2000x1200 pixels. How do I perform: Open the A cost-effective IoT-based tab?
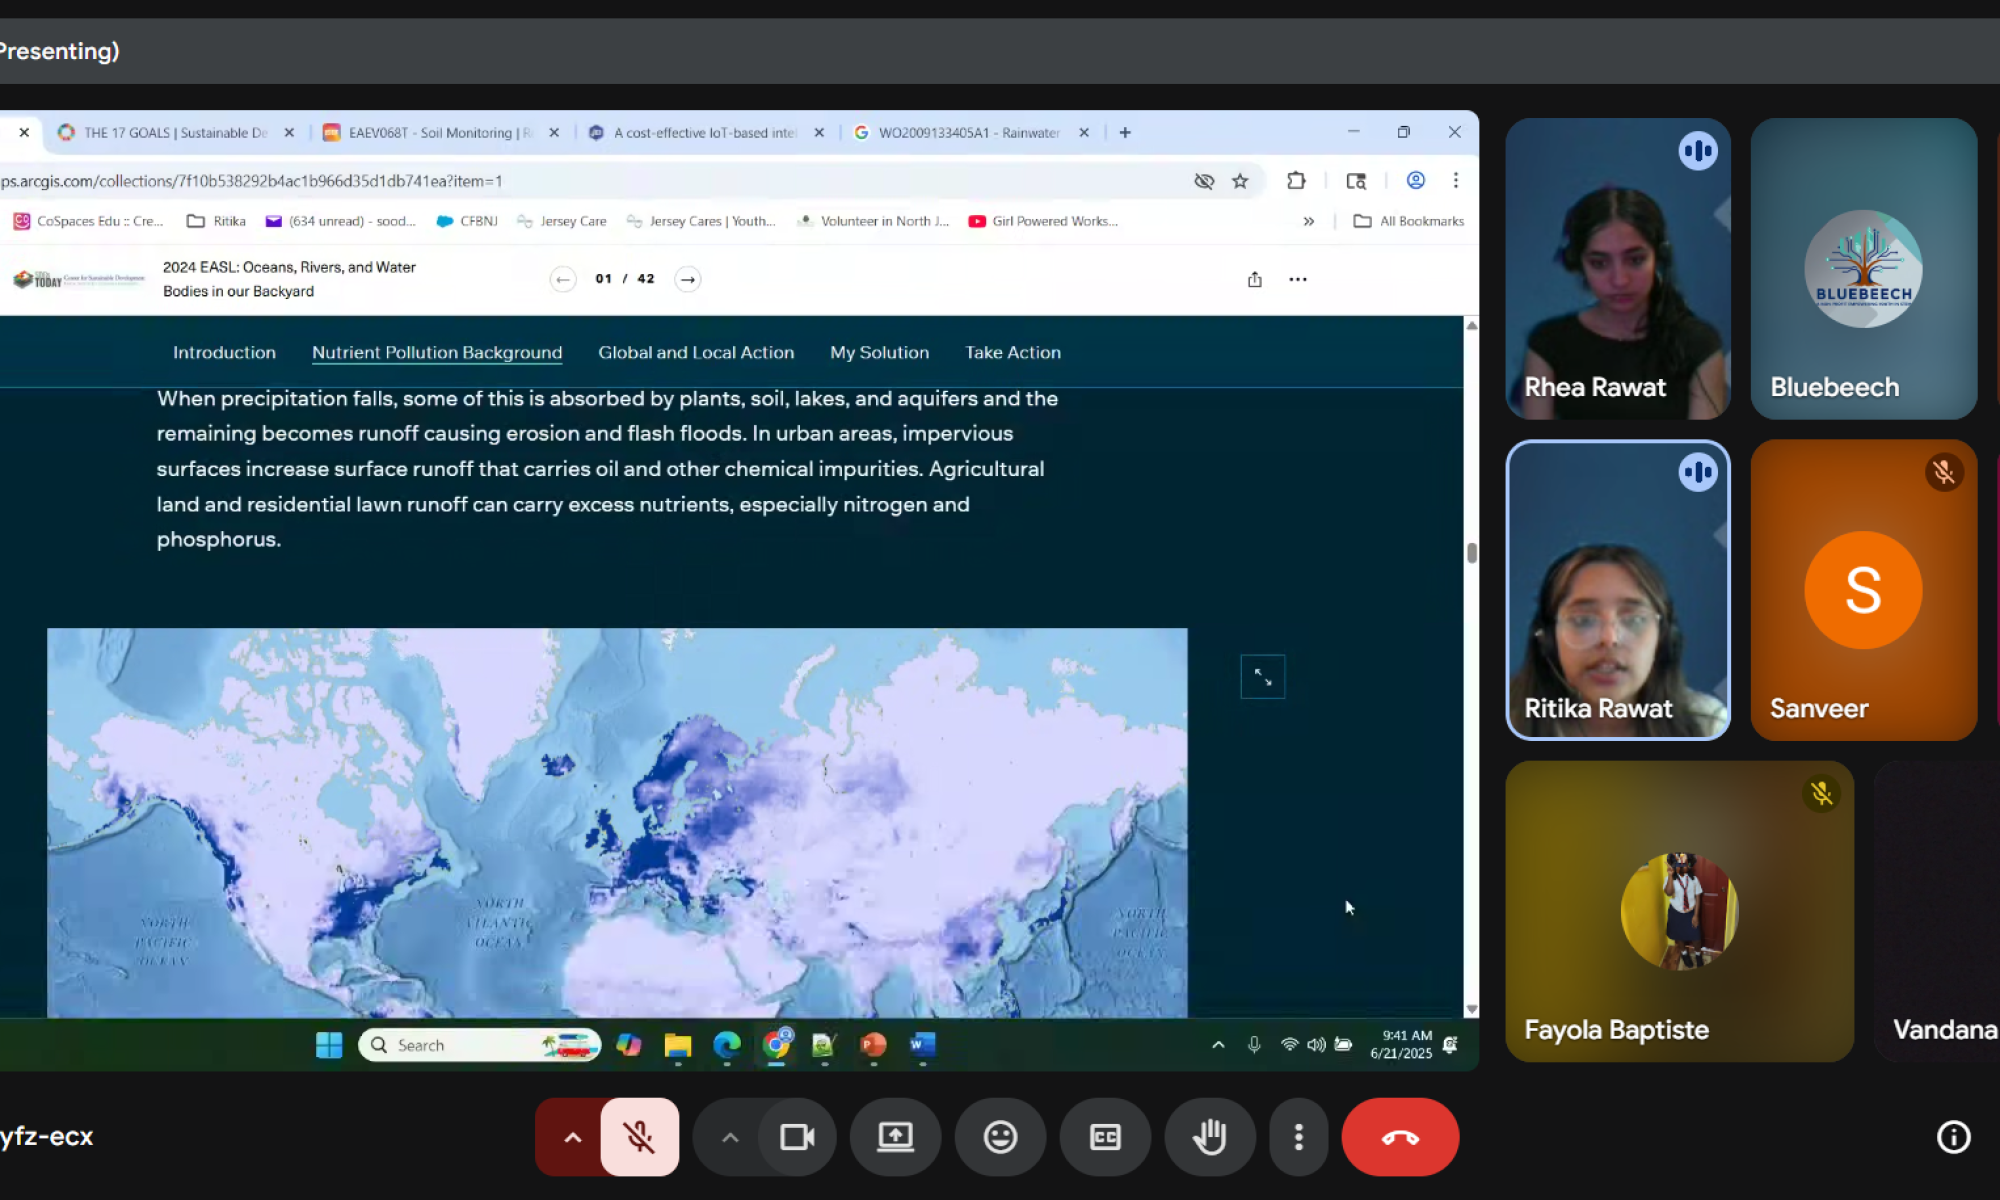pos(705,132)
